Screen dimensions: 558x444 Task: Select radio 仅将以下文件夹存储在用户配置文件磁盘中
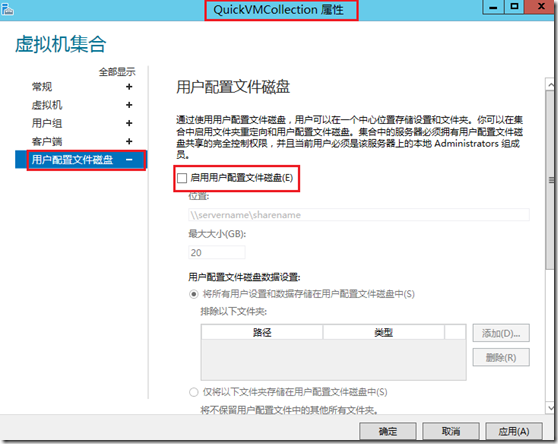point(194,392)
